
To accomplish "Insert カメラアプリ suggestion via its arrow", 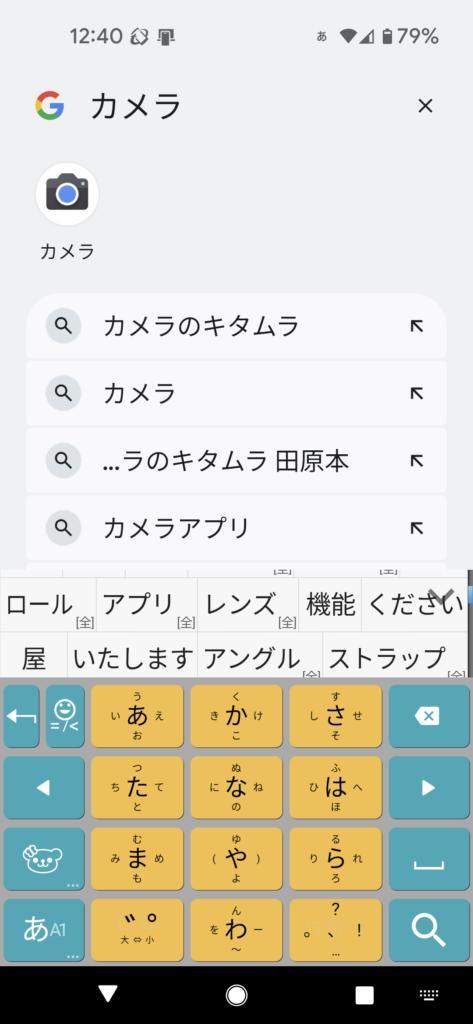I will click(417, 528).
